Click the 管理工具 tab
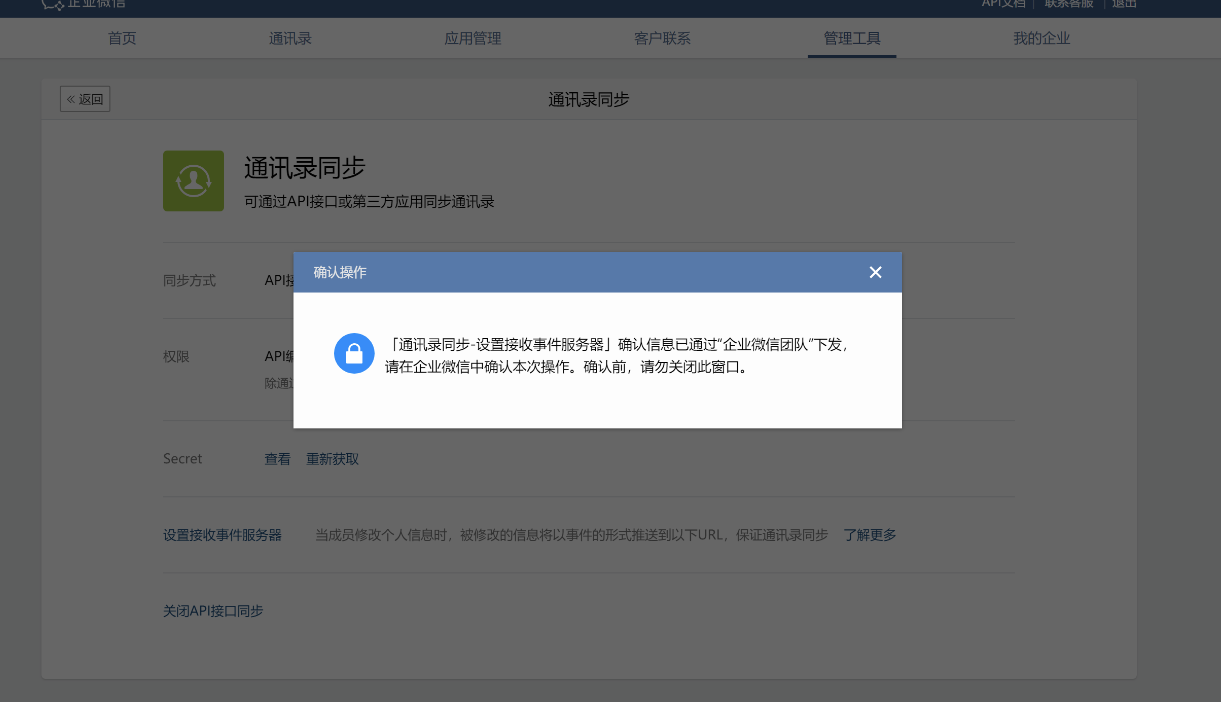 point(852,39)
